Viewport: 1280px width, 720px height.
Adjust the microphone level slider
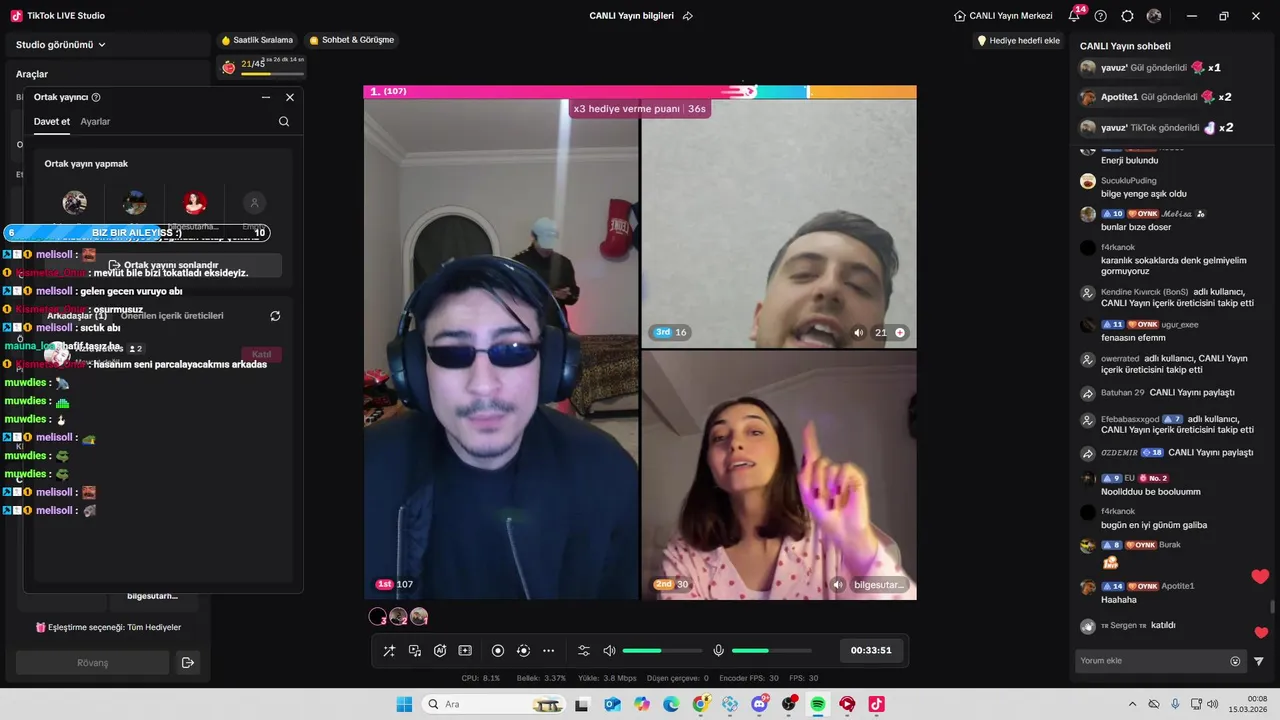771,651
